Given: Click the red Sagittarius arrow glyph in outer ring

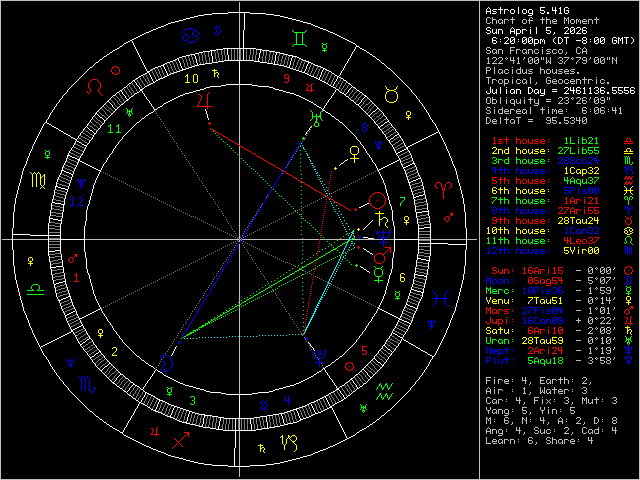Looking at the screenshot, I should tap(180, 440).
